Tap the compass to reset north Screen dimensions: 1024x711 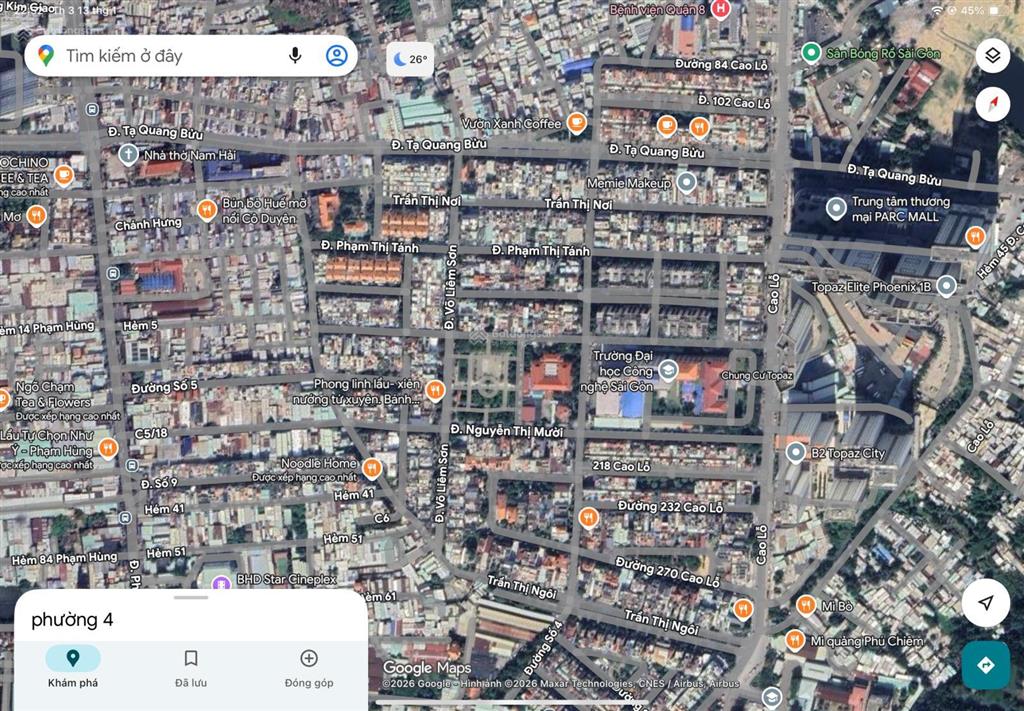click(992, 104)
